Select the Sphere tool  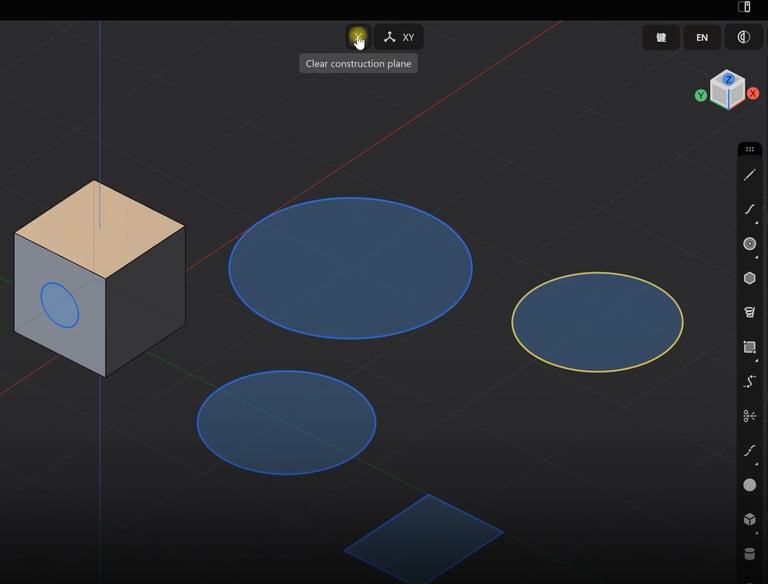pos(749,485)
